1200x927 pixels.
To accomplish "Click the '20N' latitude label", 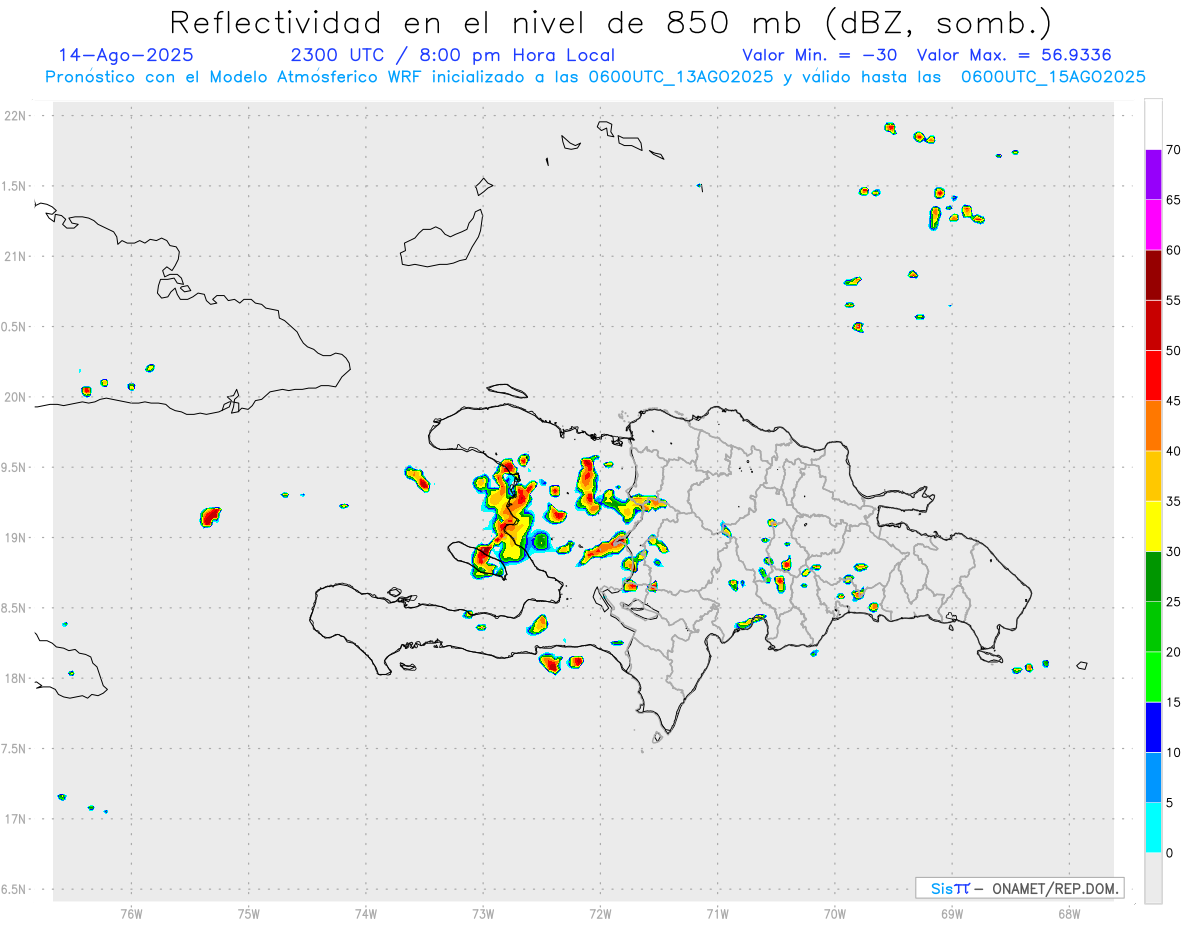I will coord(15,397).
